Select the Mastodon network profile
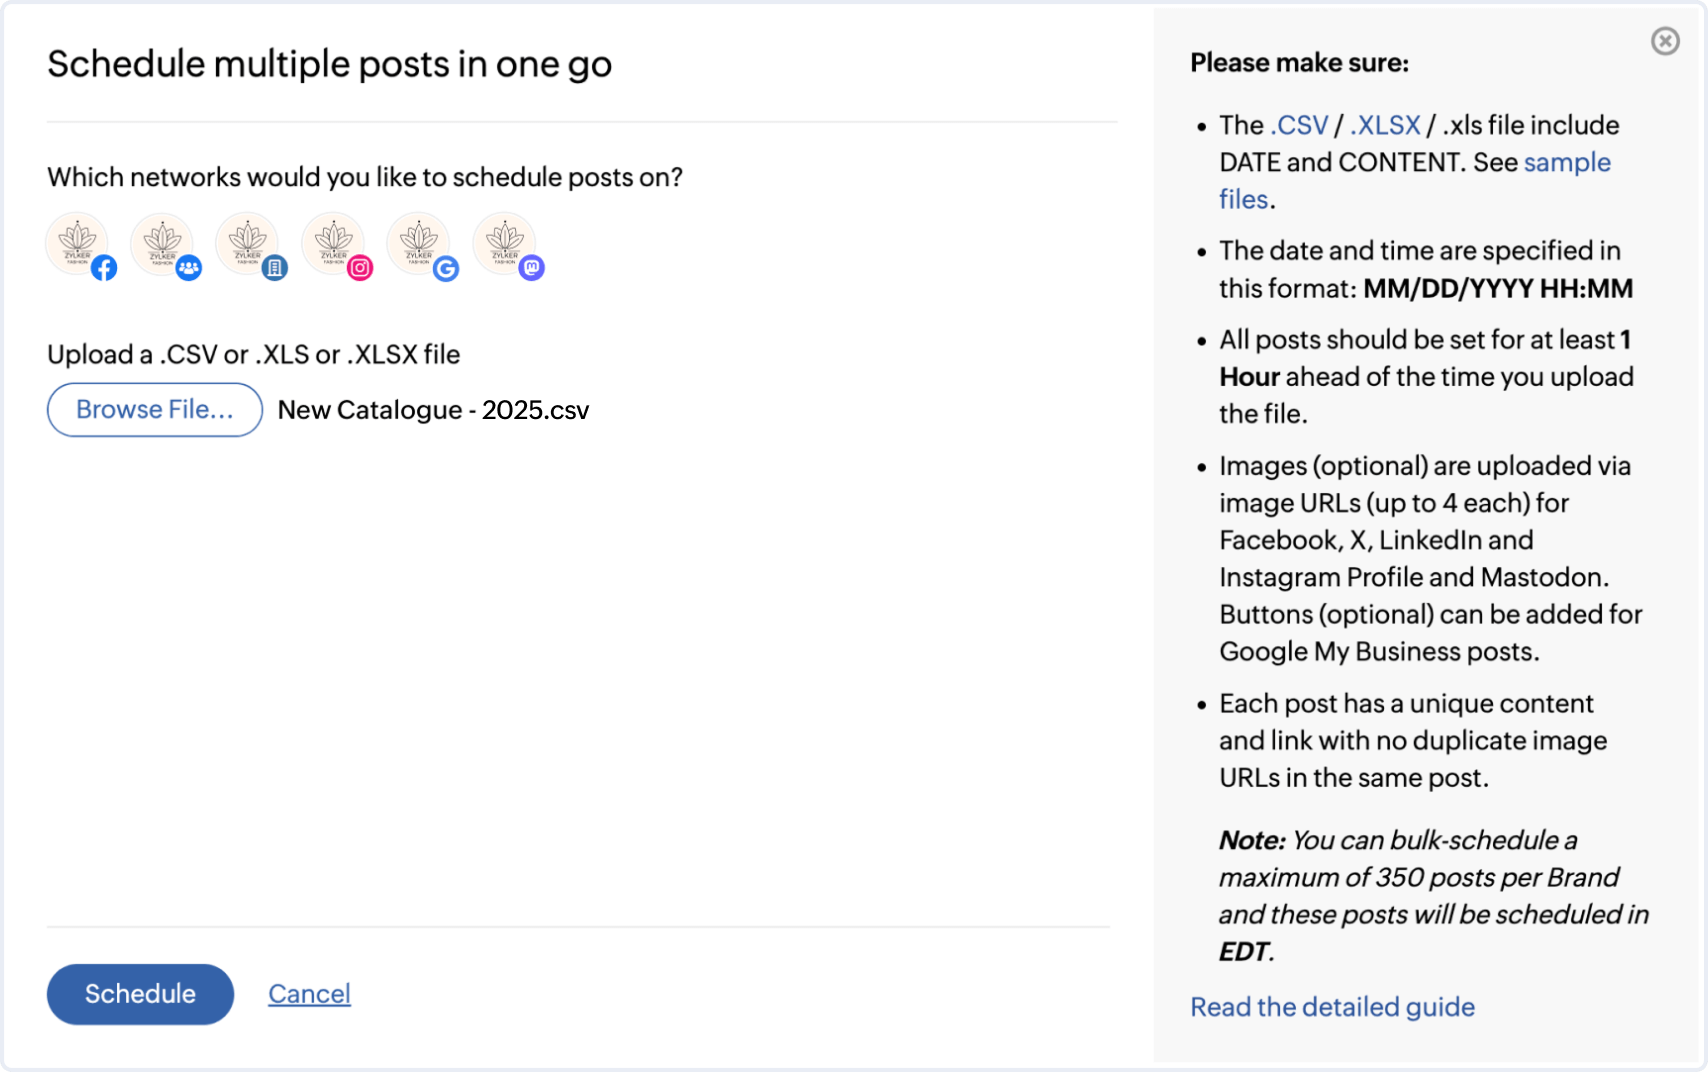This screenshot has height=1072, width=1708. (x=505, y=244)
